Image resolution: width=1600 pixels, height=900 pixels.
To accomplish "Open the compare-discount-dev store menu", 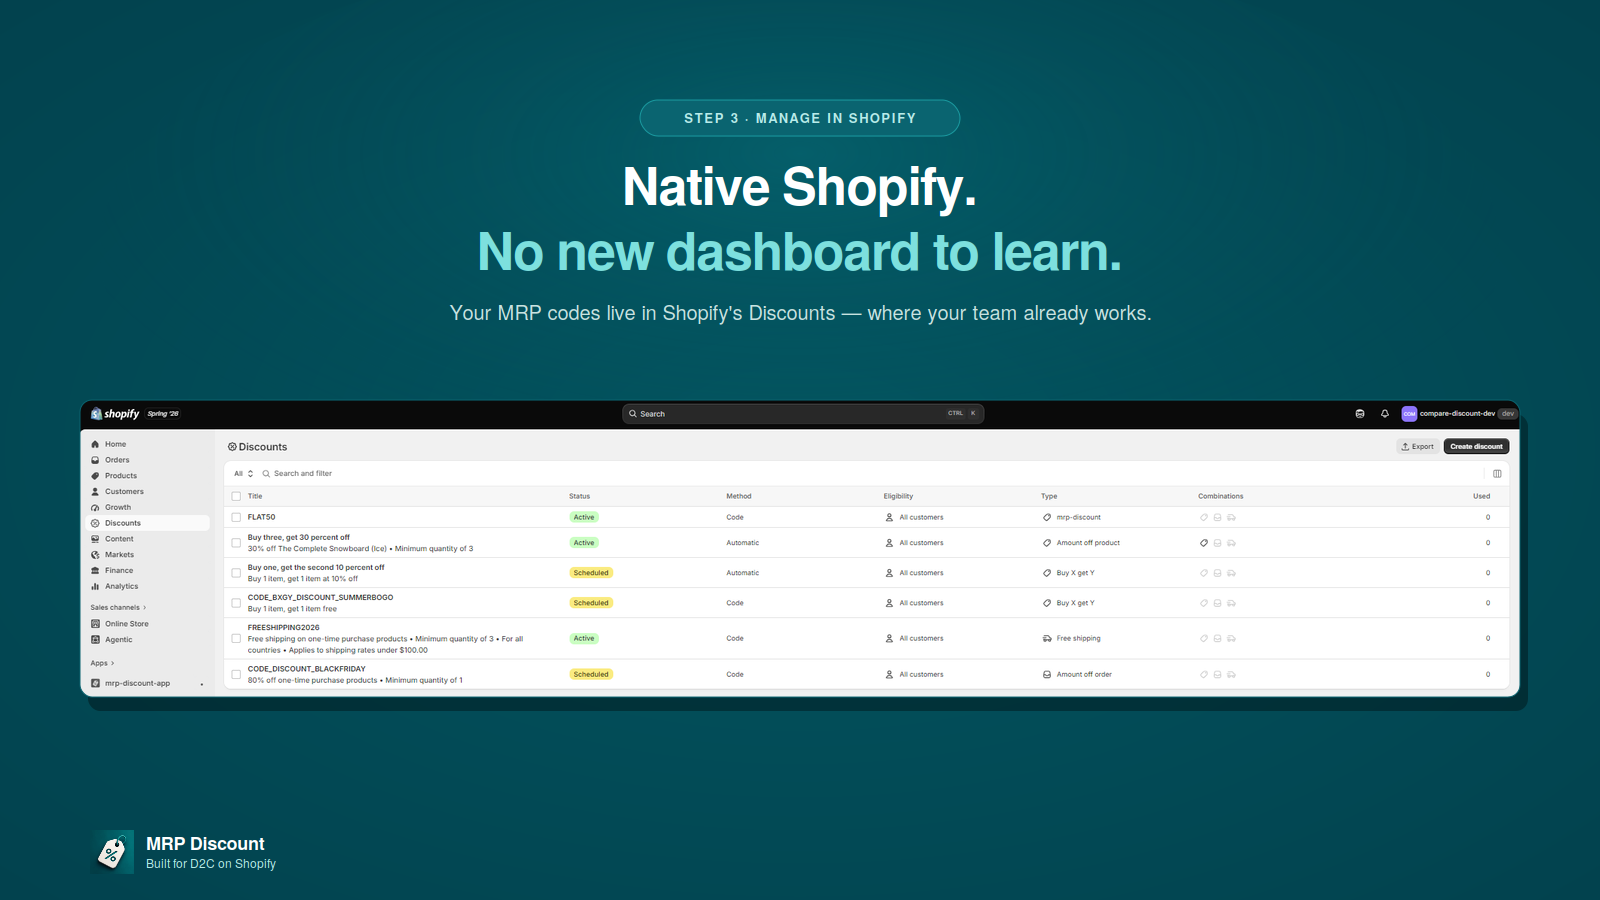I will pos(1459,414).
